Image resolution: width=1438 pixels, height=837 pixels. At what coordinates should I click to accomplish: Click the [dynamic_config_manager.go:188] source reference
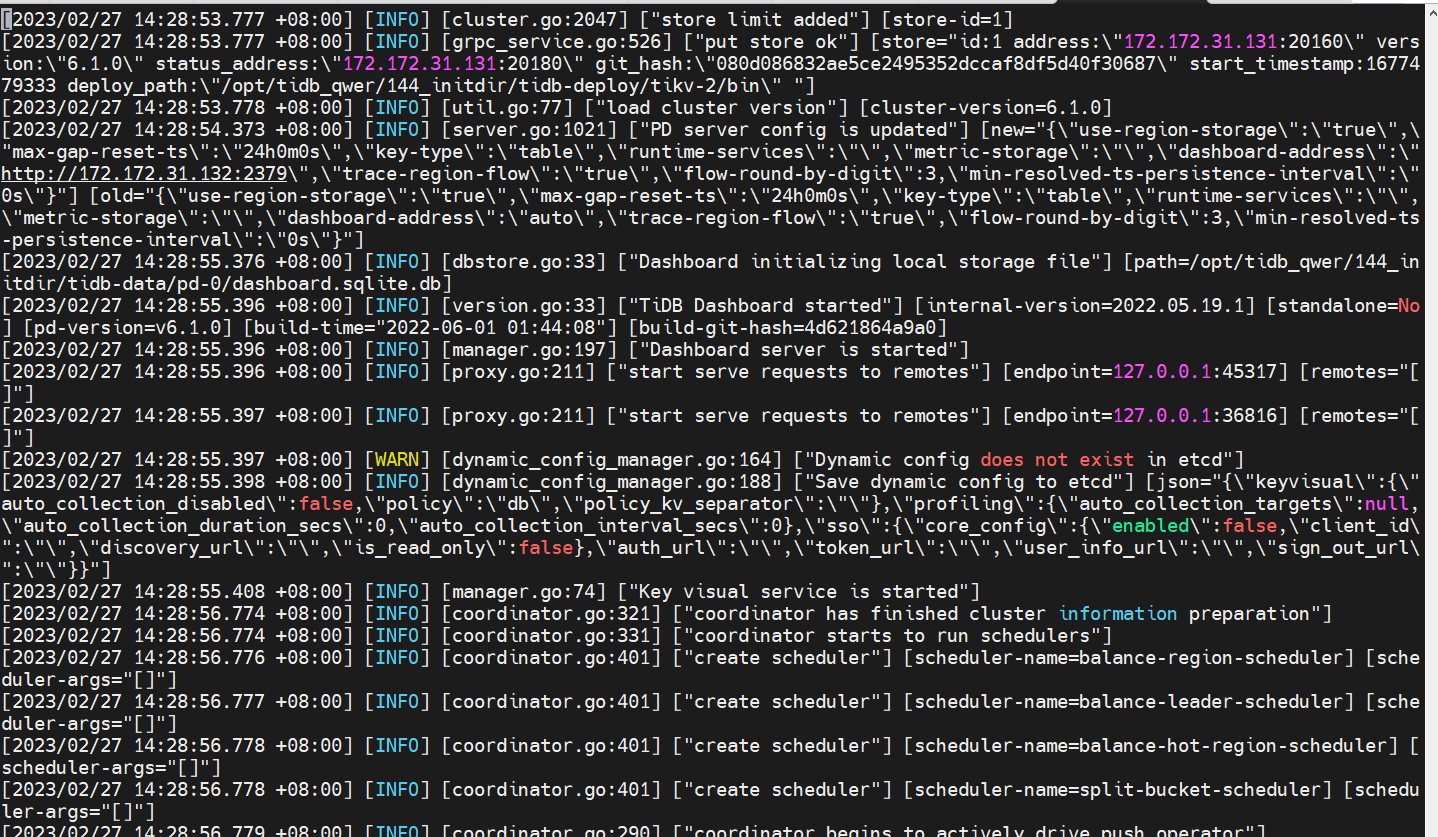click(612, 482)
